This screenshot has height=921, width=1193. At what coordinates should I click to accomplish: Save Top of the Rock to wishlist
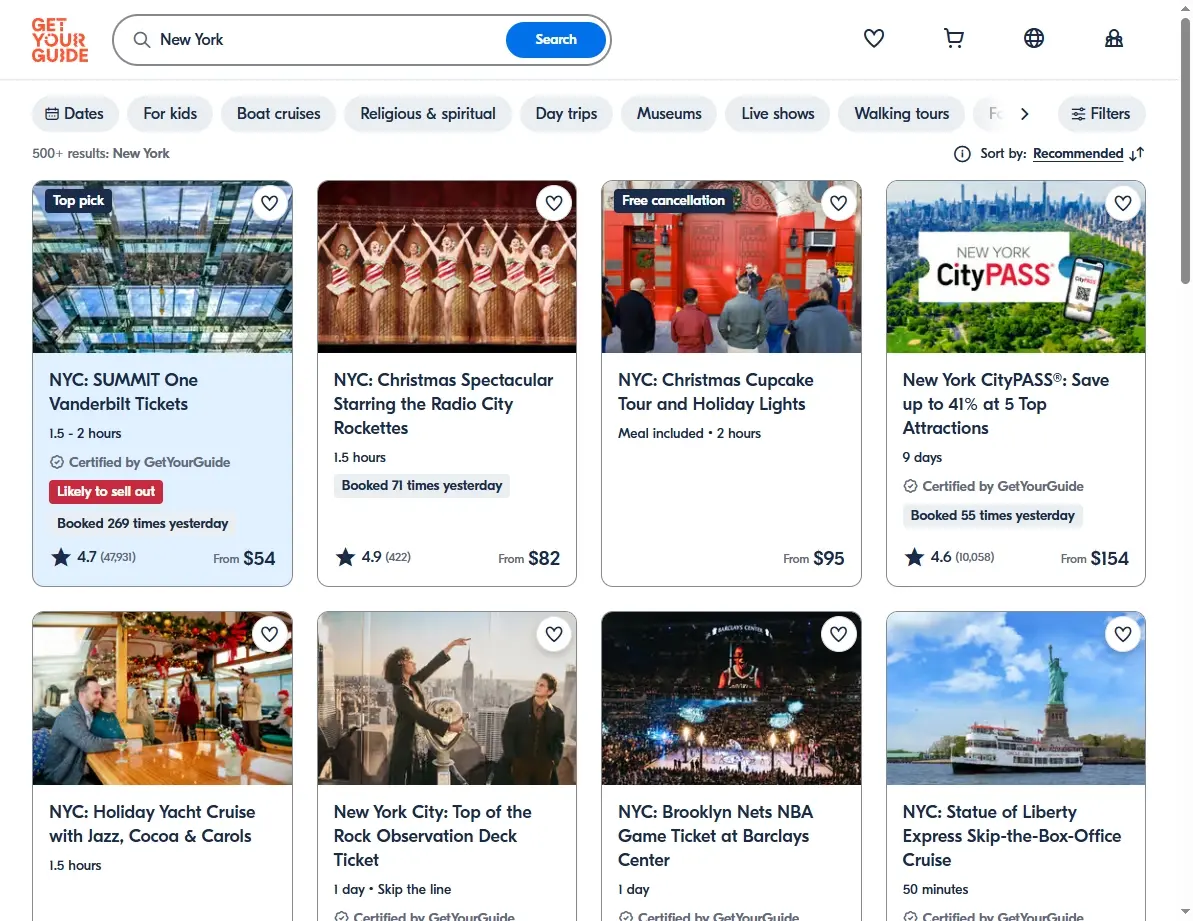pyautogui.click(x=554, y=634)
